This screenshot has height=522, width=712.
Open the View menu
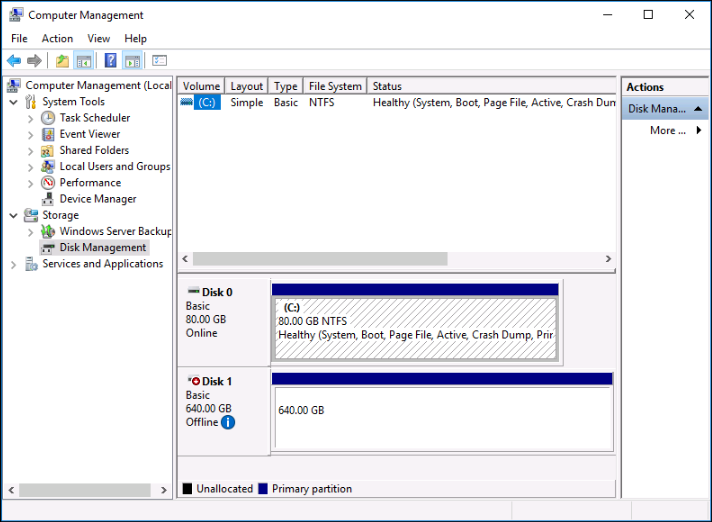pos(99,39)
